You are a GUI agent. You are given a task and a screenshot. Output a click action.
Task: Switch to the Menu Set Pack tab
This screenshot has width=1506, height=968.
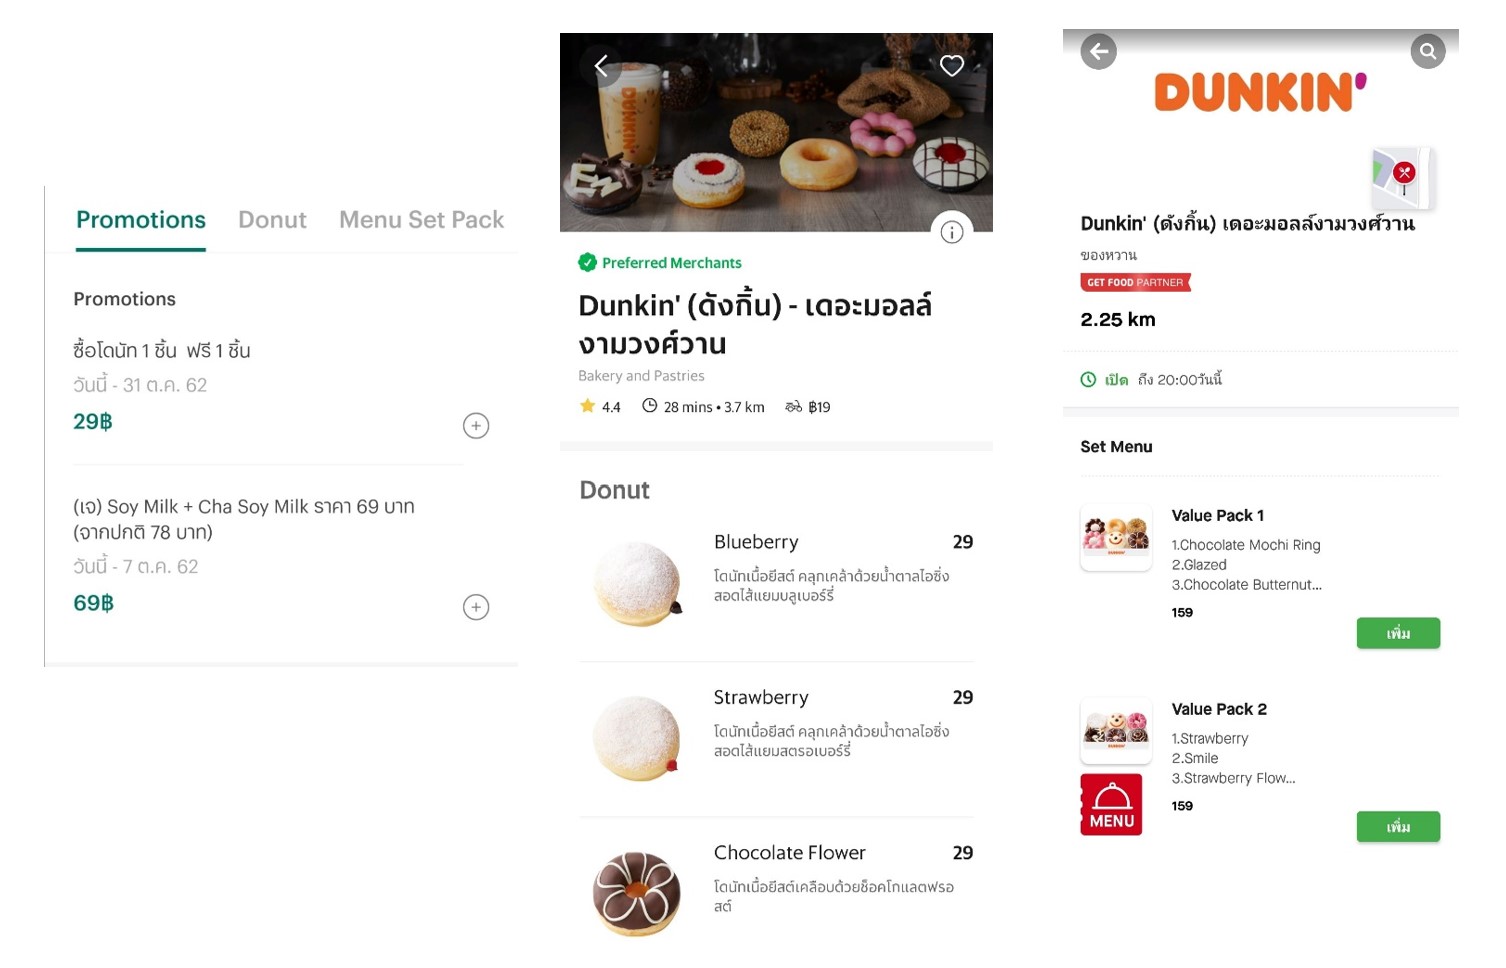pyautogui.click(x=421, y=220)
